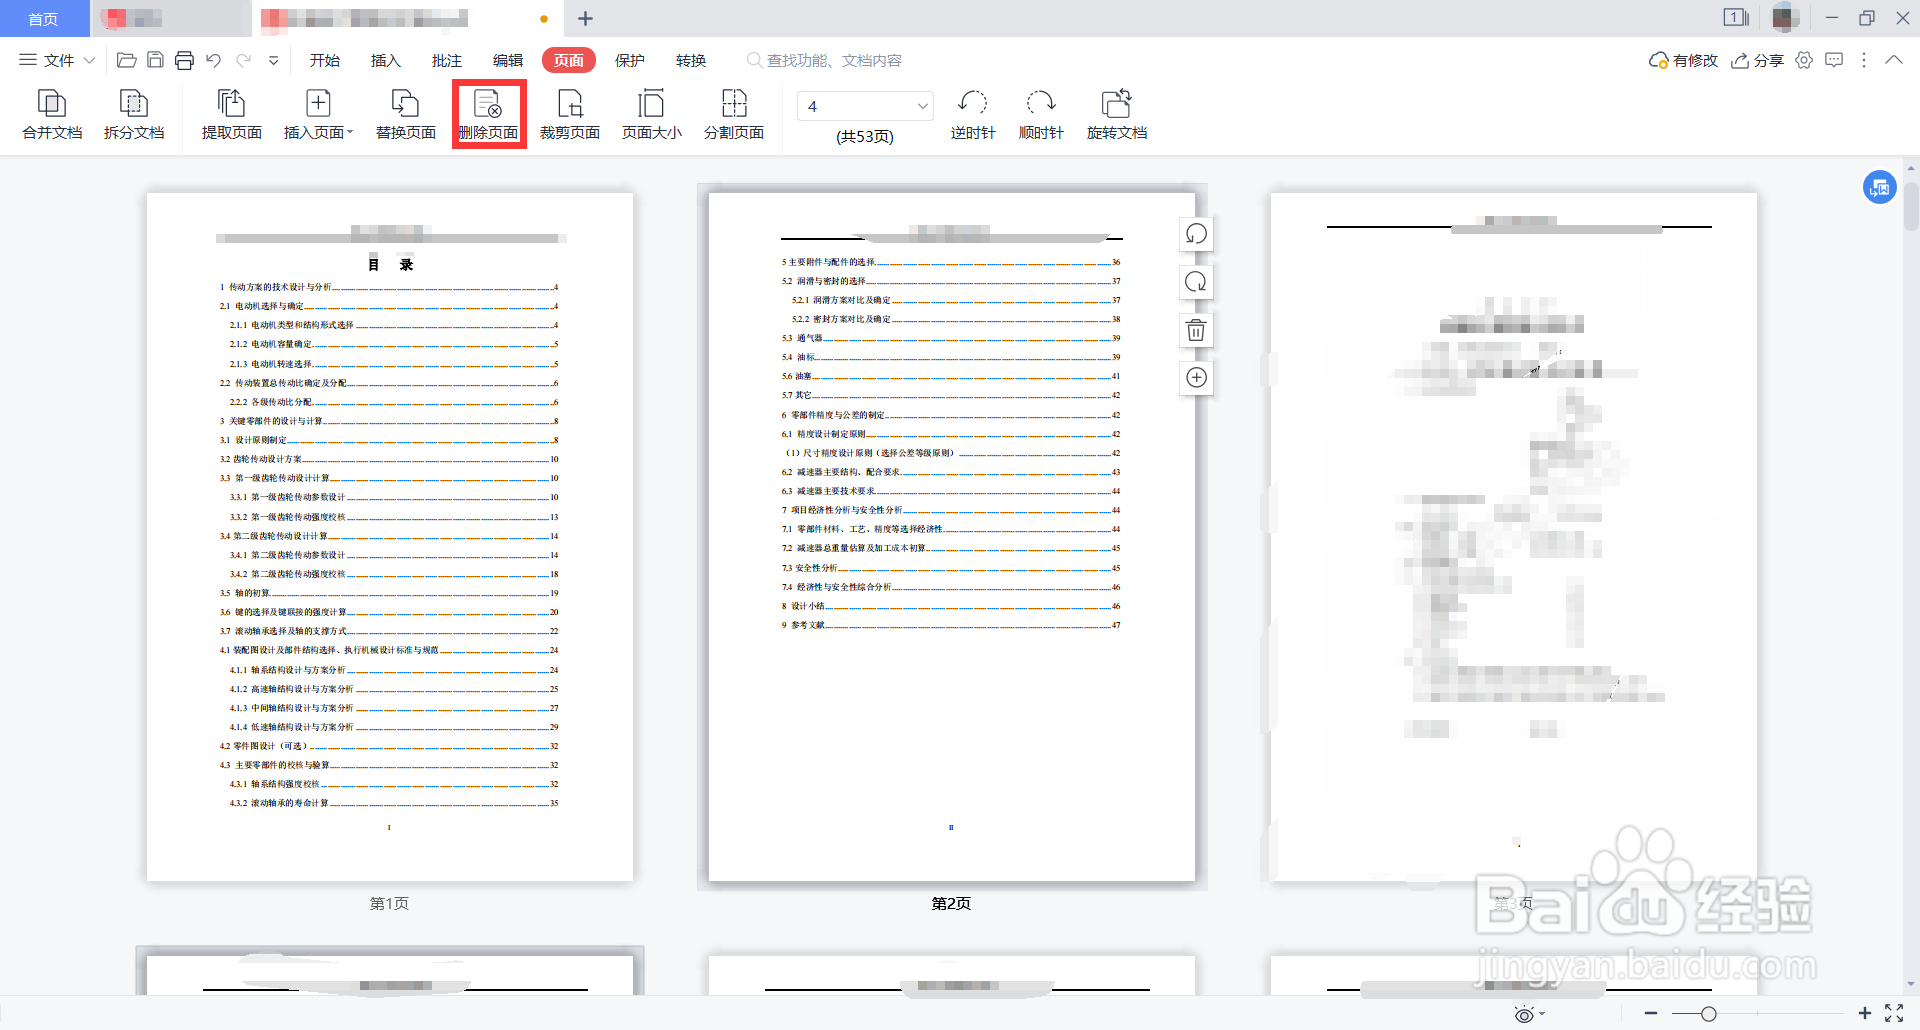Delete page 2 with the trash icon
Image resolution: width=1920 pixels, height=1030 pixels.
click(1196, 330)
